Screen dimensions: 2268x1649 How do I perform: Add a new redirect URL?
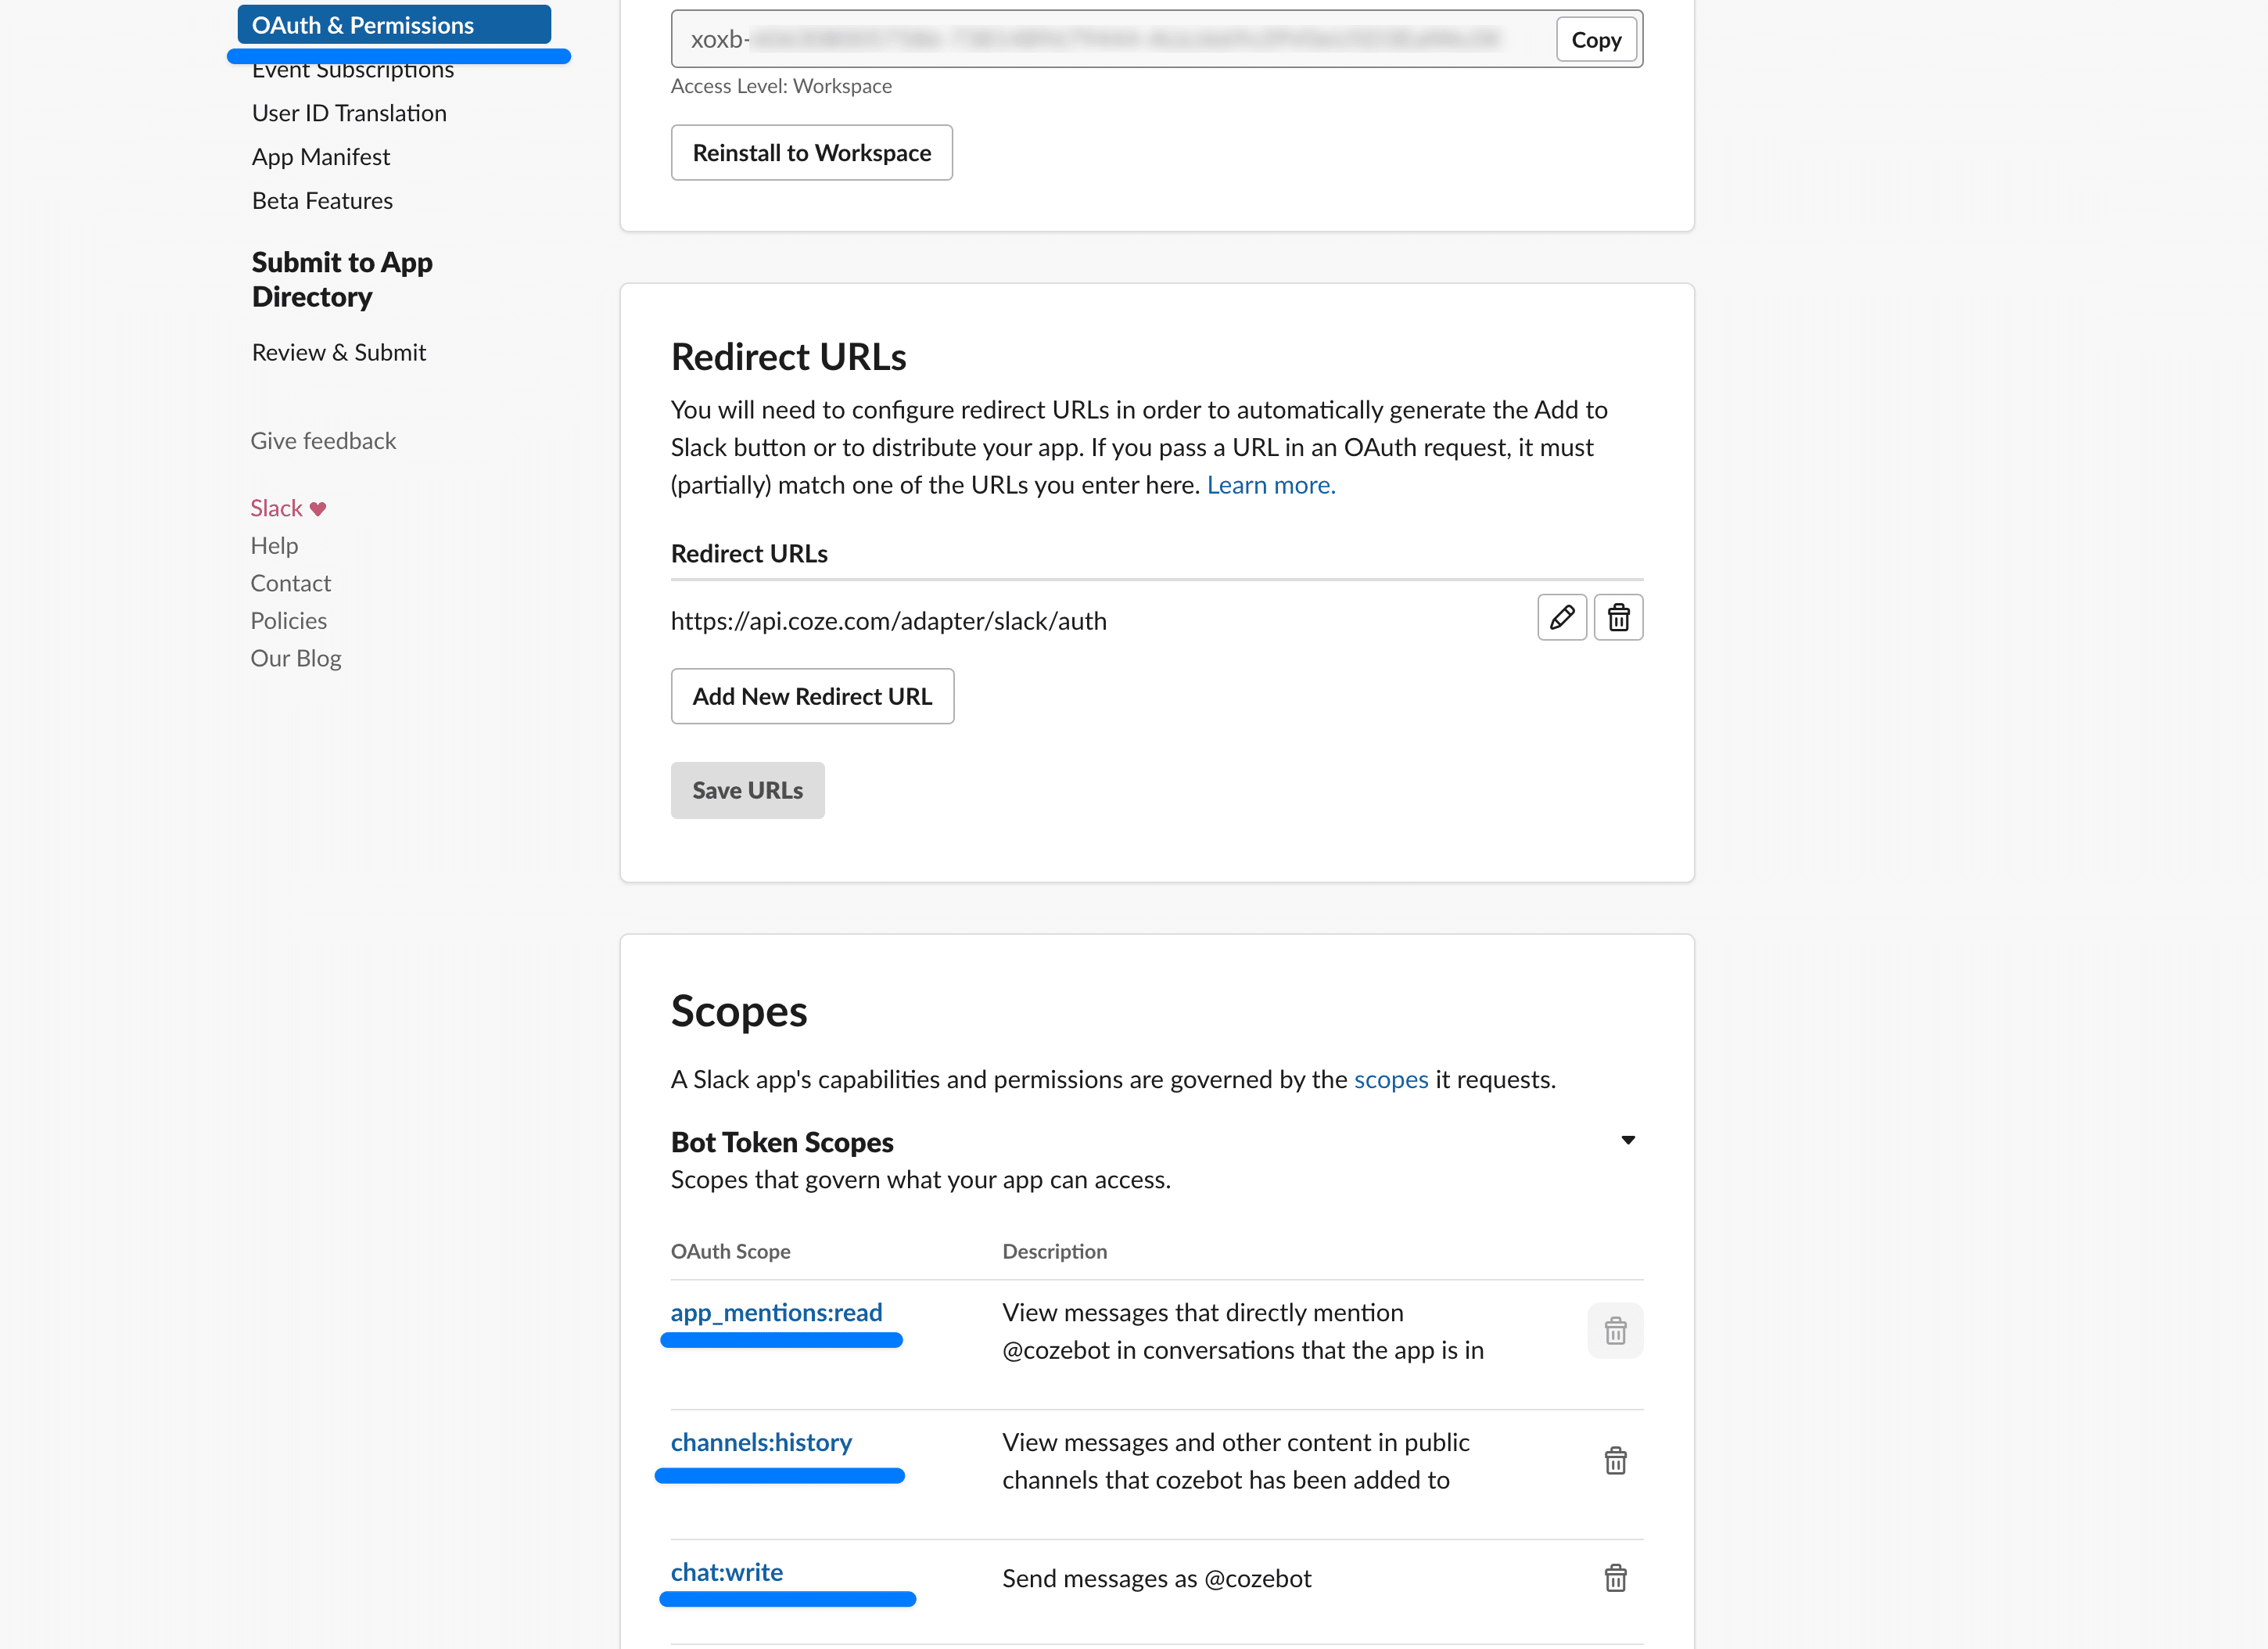coord(811,696)
